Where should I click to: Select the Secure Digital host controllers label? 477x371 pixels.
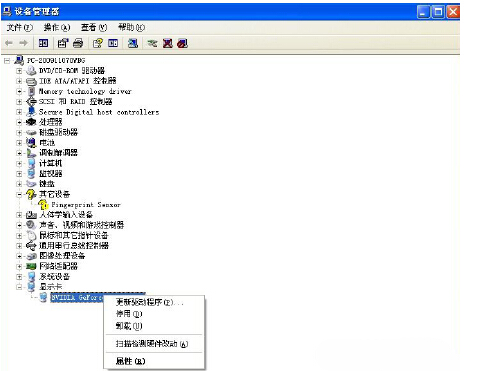click(x=99, y=112)
